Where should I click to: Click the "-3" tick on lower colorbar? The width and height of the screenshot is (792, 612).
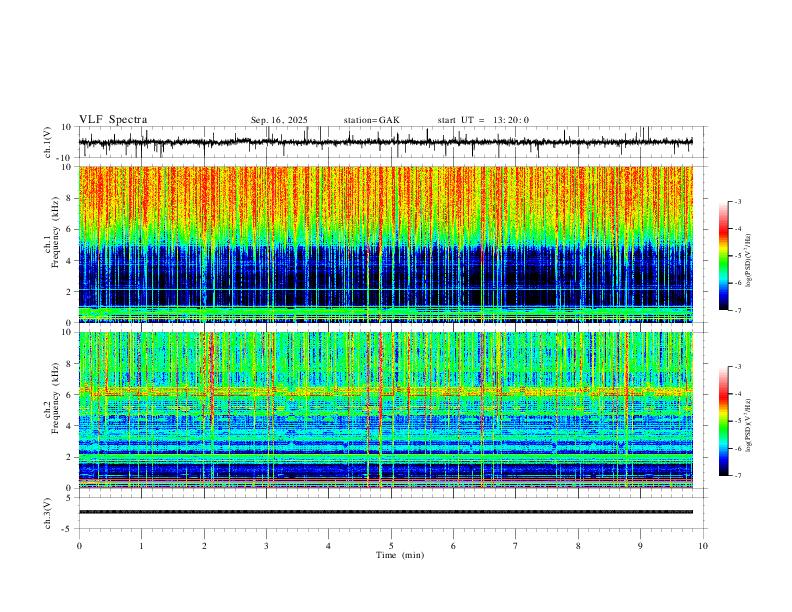[x=737, y=367]
